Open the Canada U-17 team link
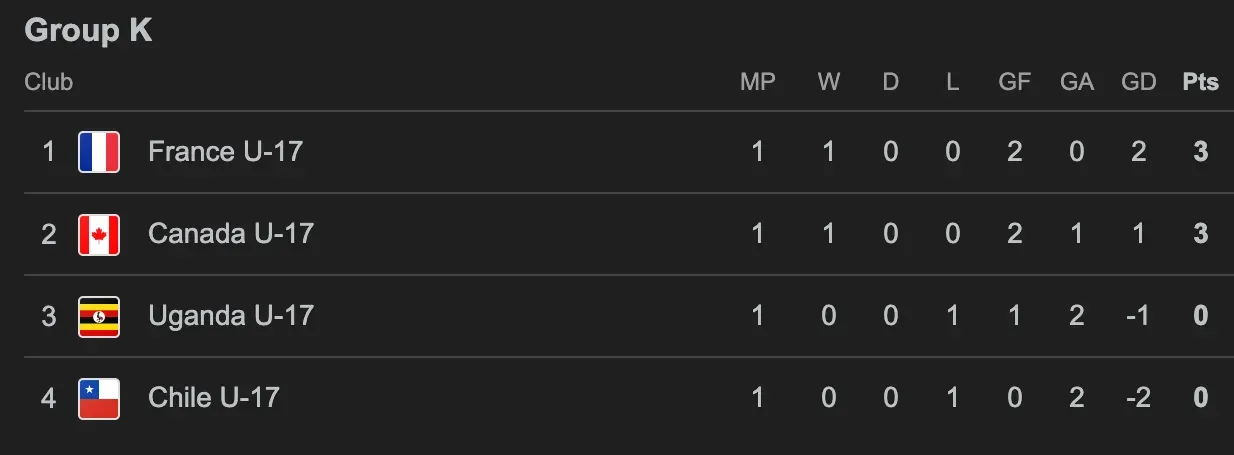The height and width of the screenshot is (455, 1234). click(x=230, y=234)
